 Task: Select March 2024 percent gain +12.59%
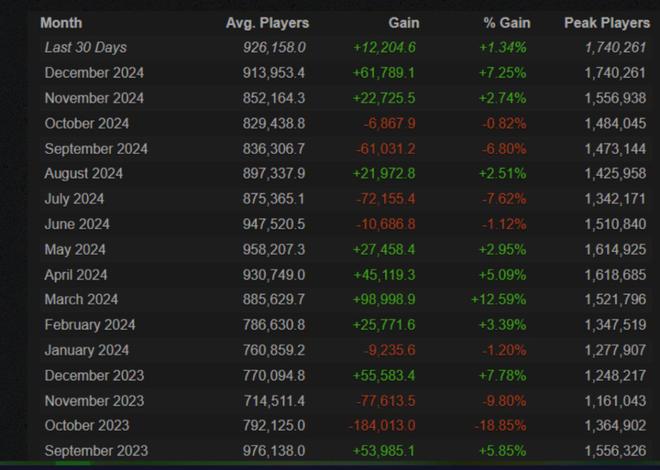point(498,299)
